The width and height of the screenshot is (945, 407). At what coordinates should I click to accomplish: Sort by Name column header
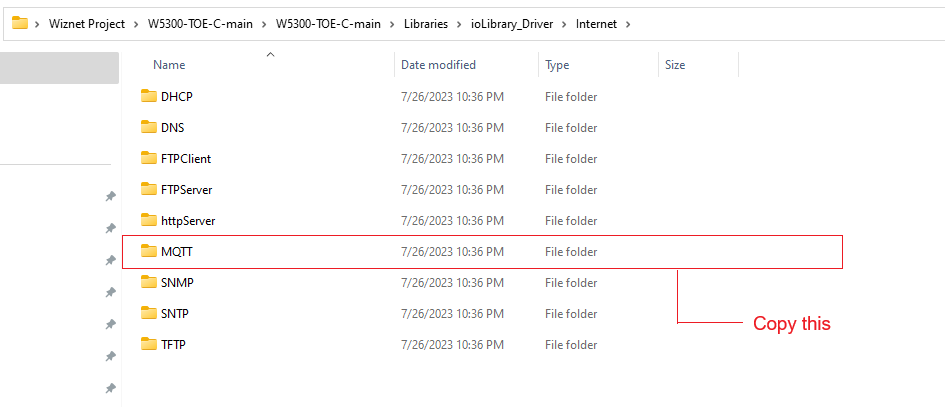click(x=169, y=65)
